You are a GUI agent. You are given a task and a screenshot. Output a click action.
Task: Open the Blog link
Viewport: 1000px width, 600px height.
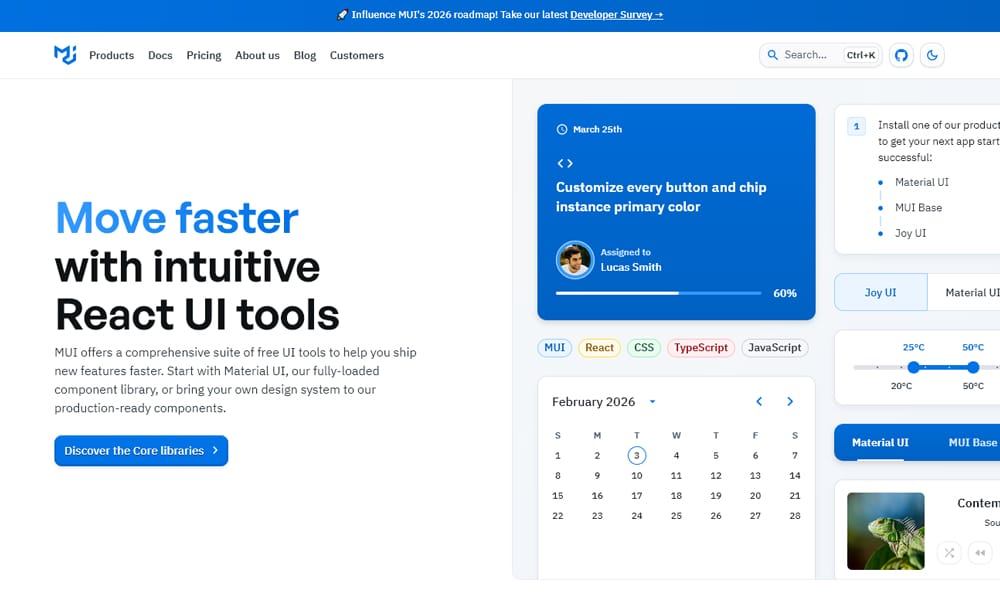pyautogui.click(x=305, y=55)
